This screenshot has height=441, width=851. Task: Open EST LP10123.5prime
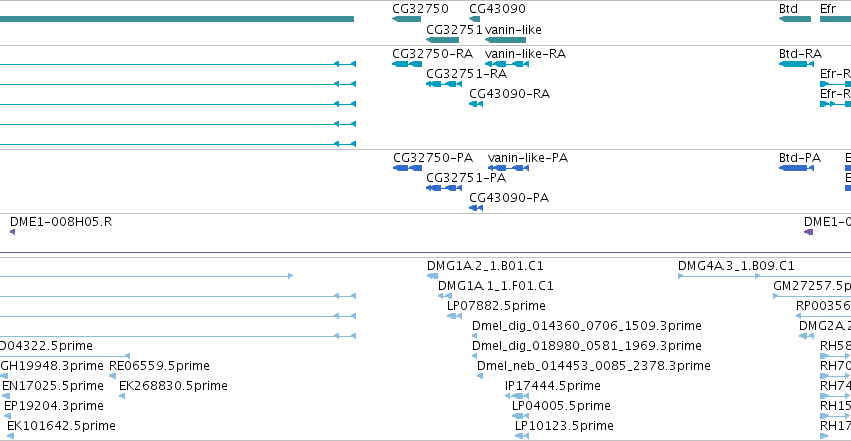point(564,426)
